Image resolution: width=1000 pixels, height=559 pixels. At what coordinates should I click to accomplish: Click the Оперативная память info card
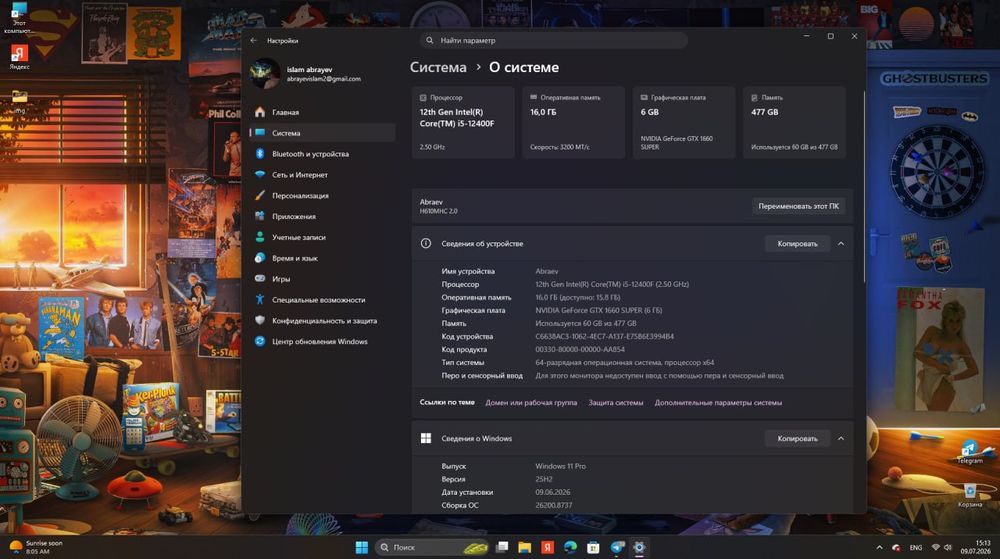[573, 122]
